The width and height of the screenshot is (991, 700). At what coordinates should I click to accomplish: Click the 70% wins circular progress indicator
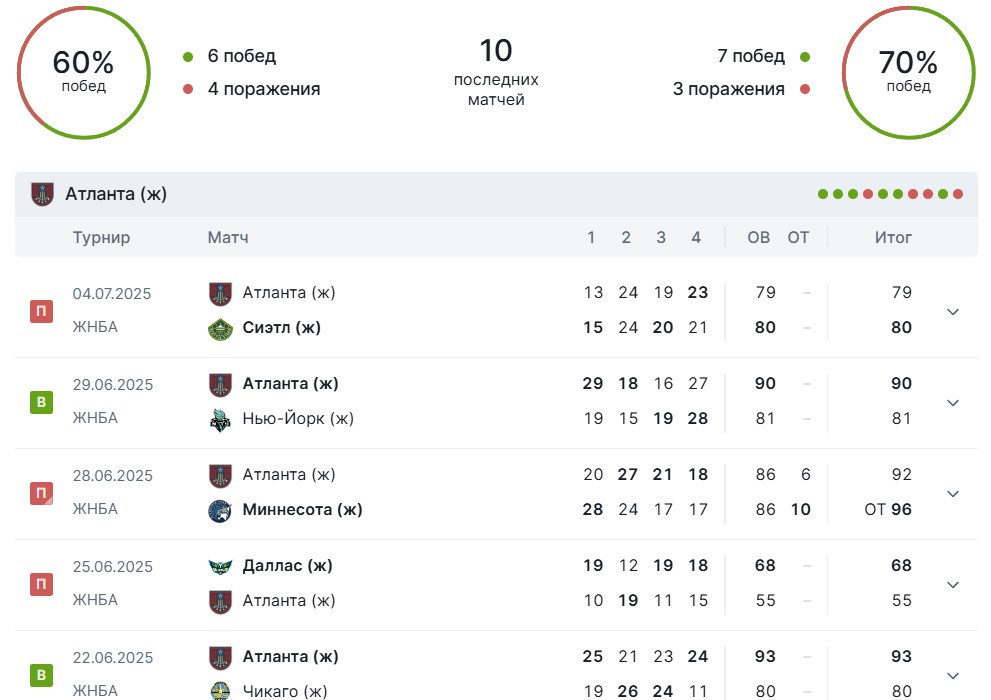[908, 72]
